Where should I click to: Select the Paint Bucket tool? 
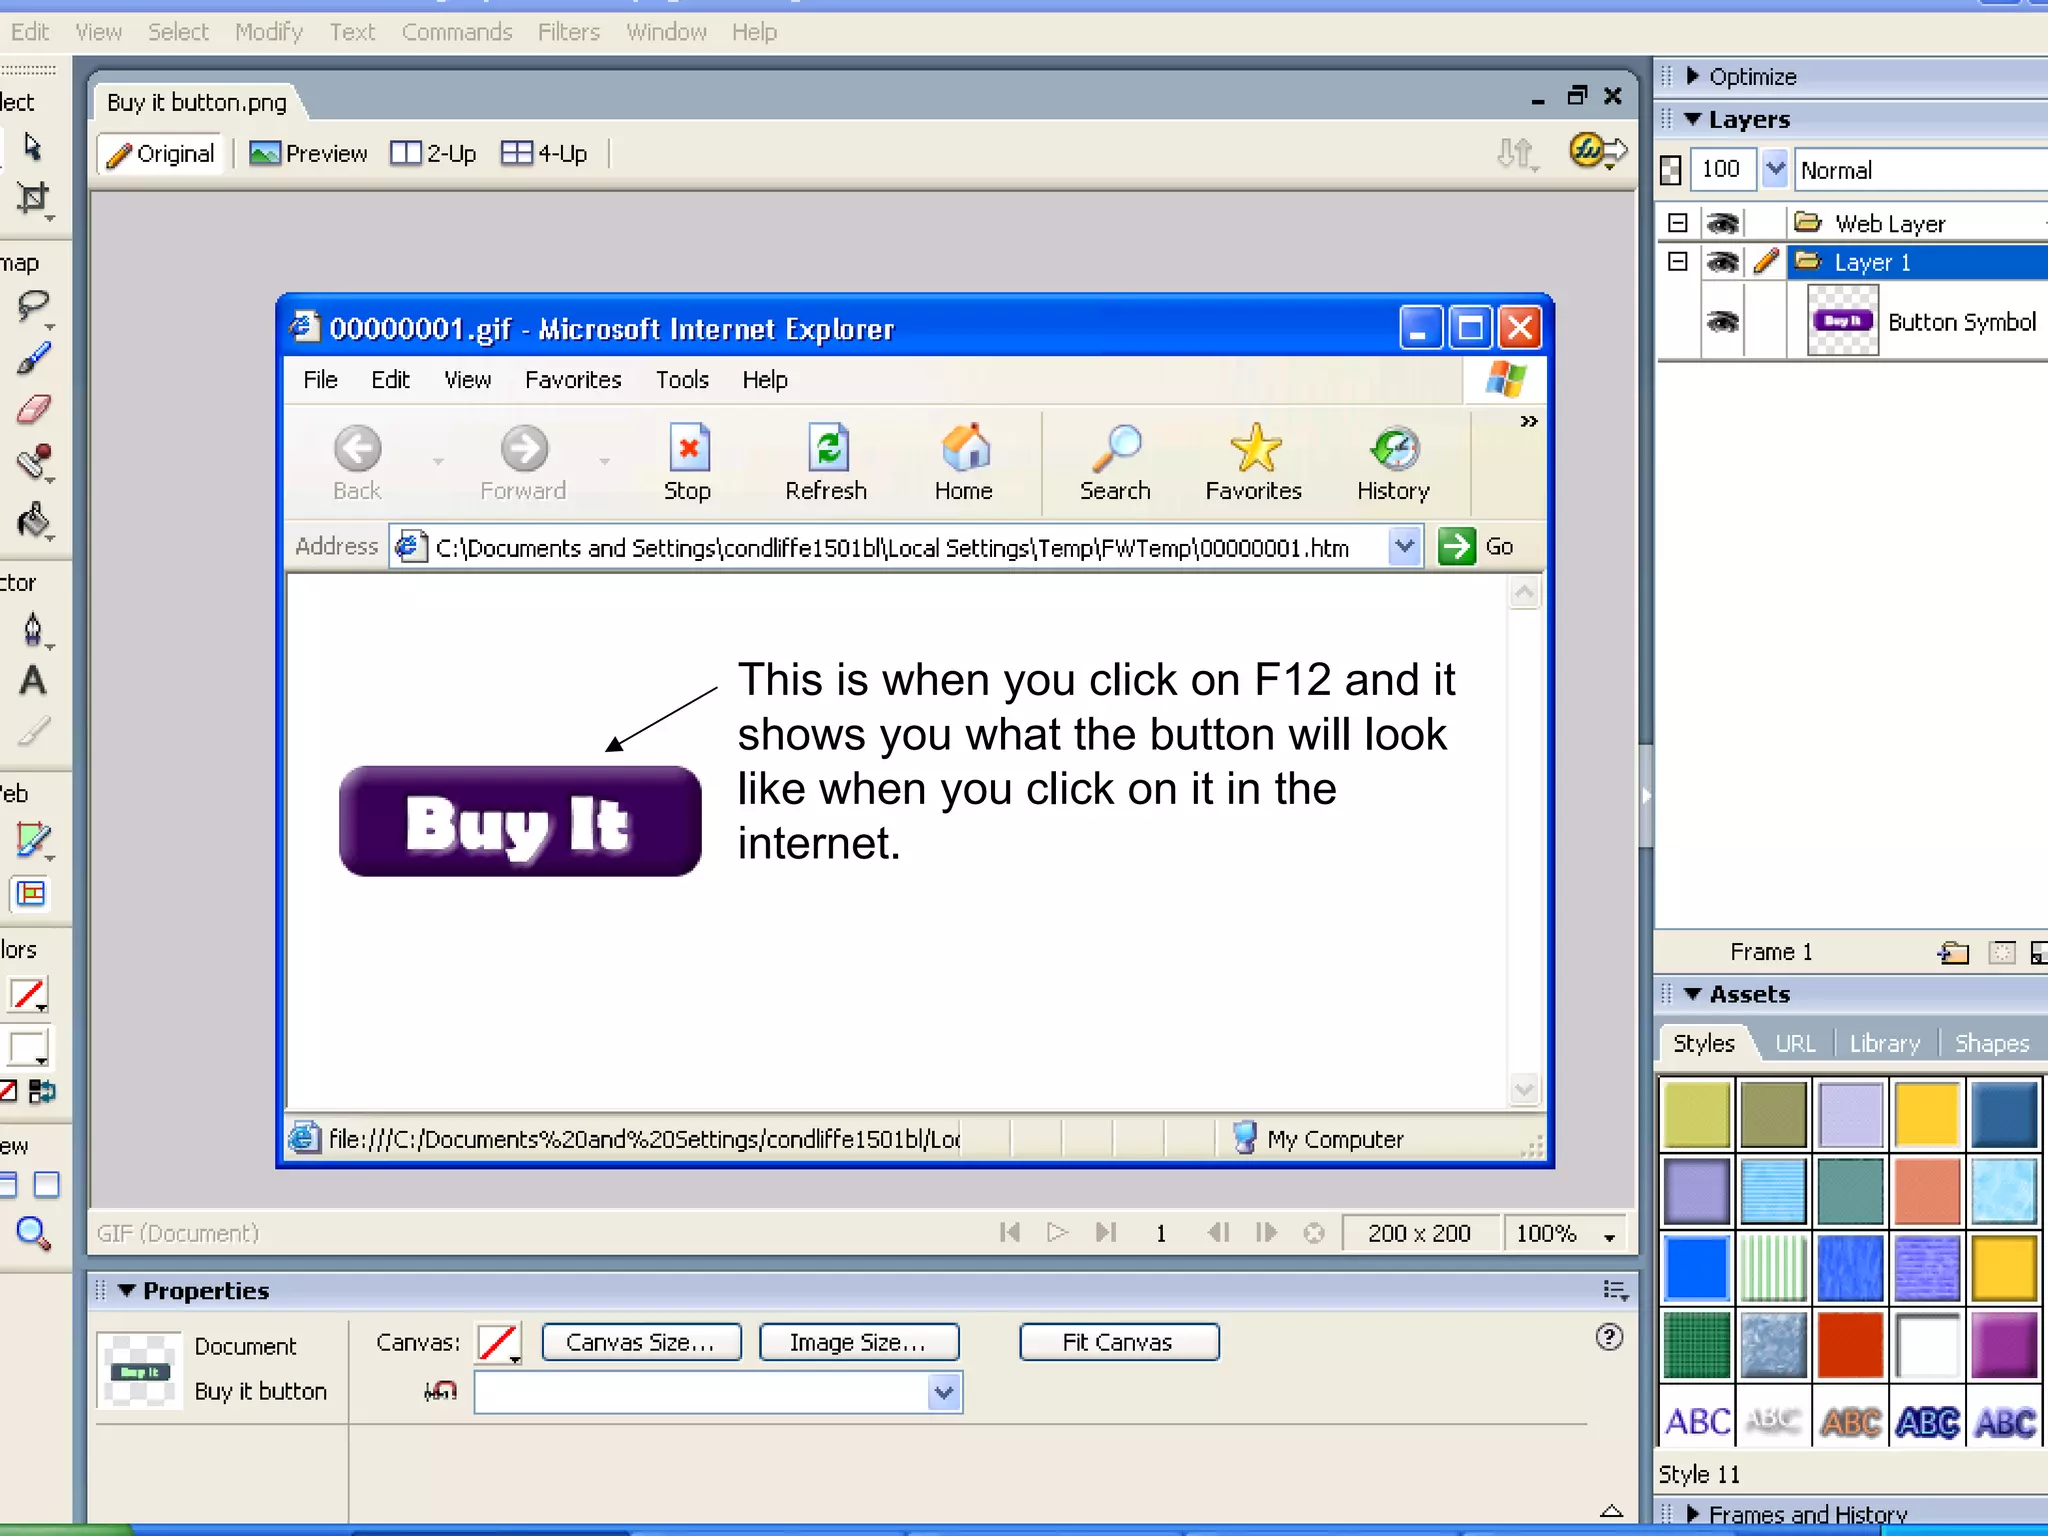click(33, 520)
